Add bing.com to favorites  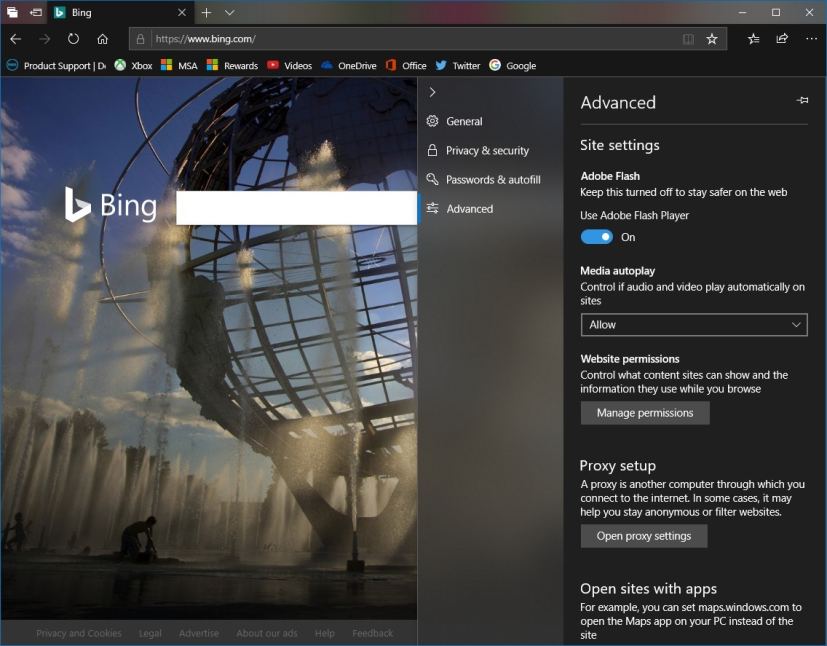click(712, 39)
